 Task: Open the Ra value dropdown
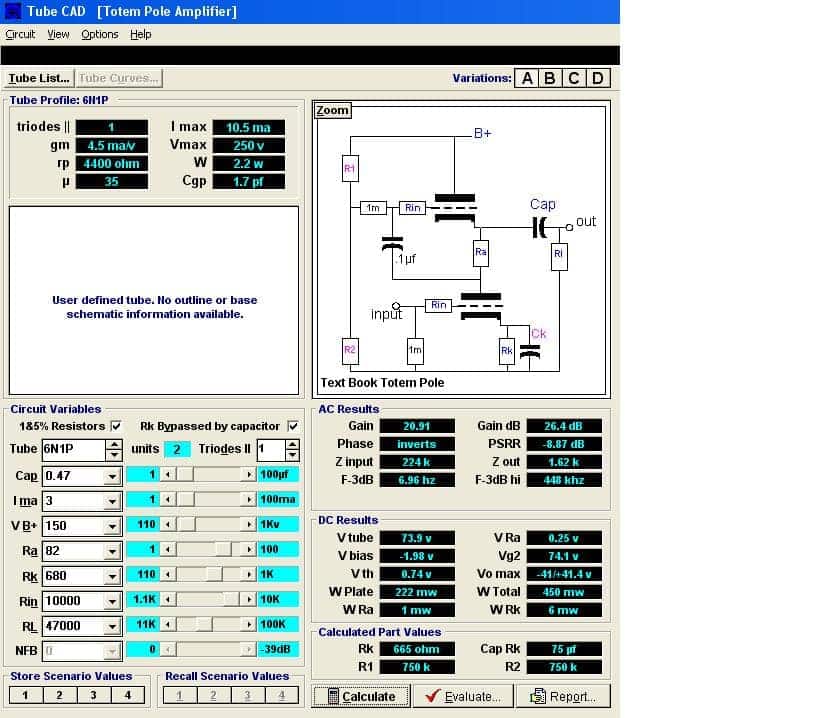[x=112, y=551]
